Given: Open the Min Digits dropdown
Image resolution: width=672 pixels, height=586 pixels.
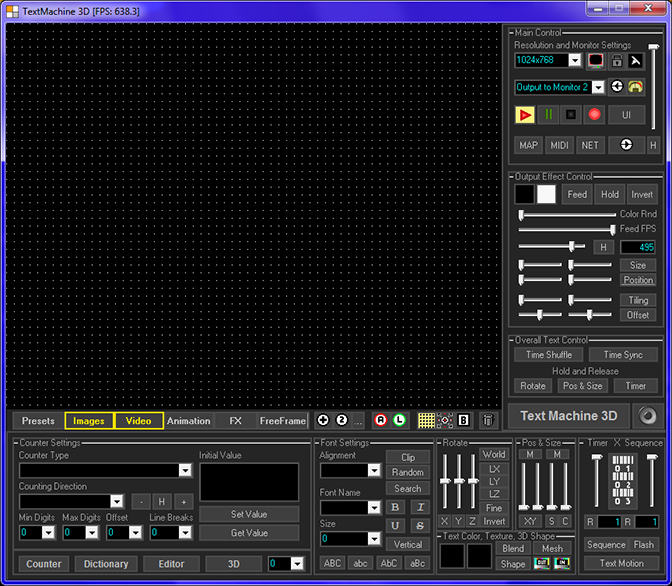Looking at the screenshot, I should coord(48,532).
